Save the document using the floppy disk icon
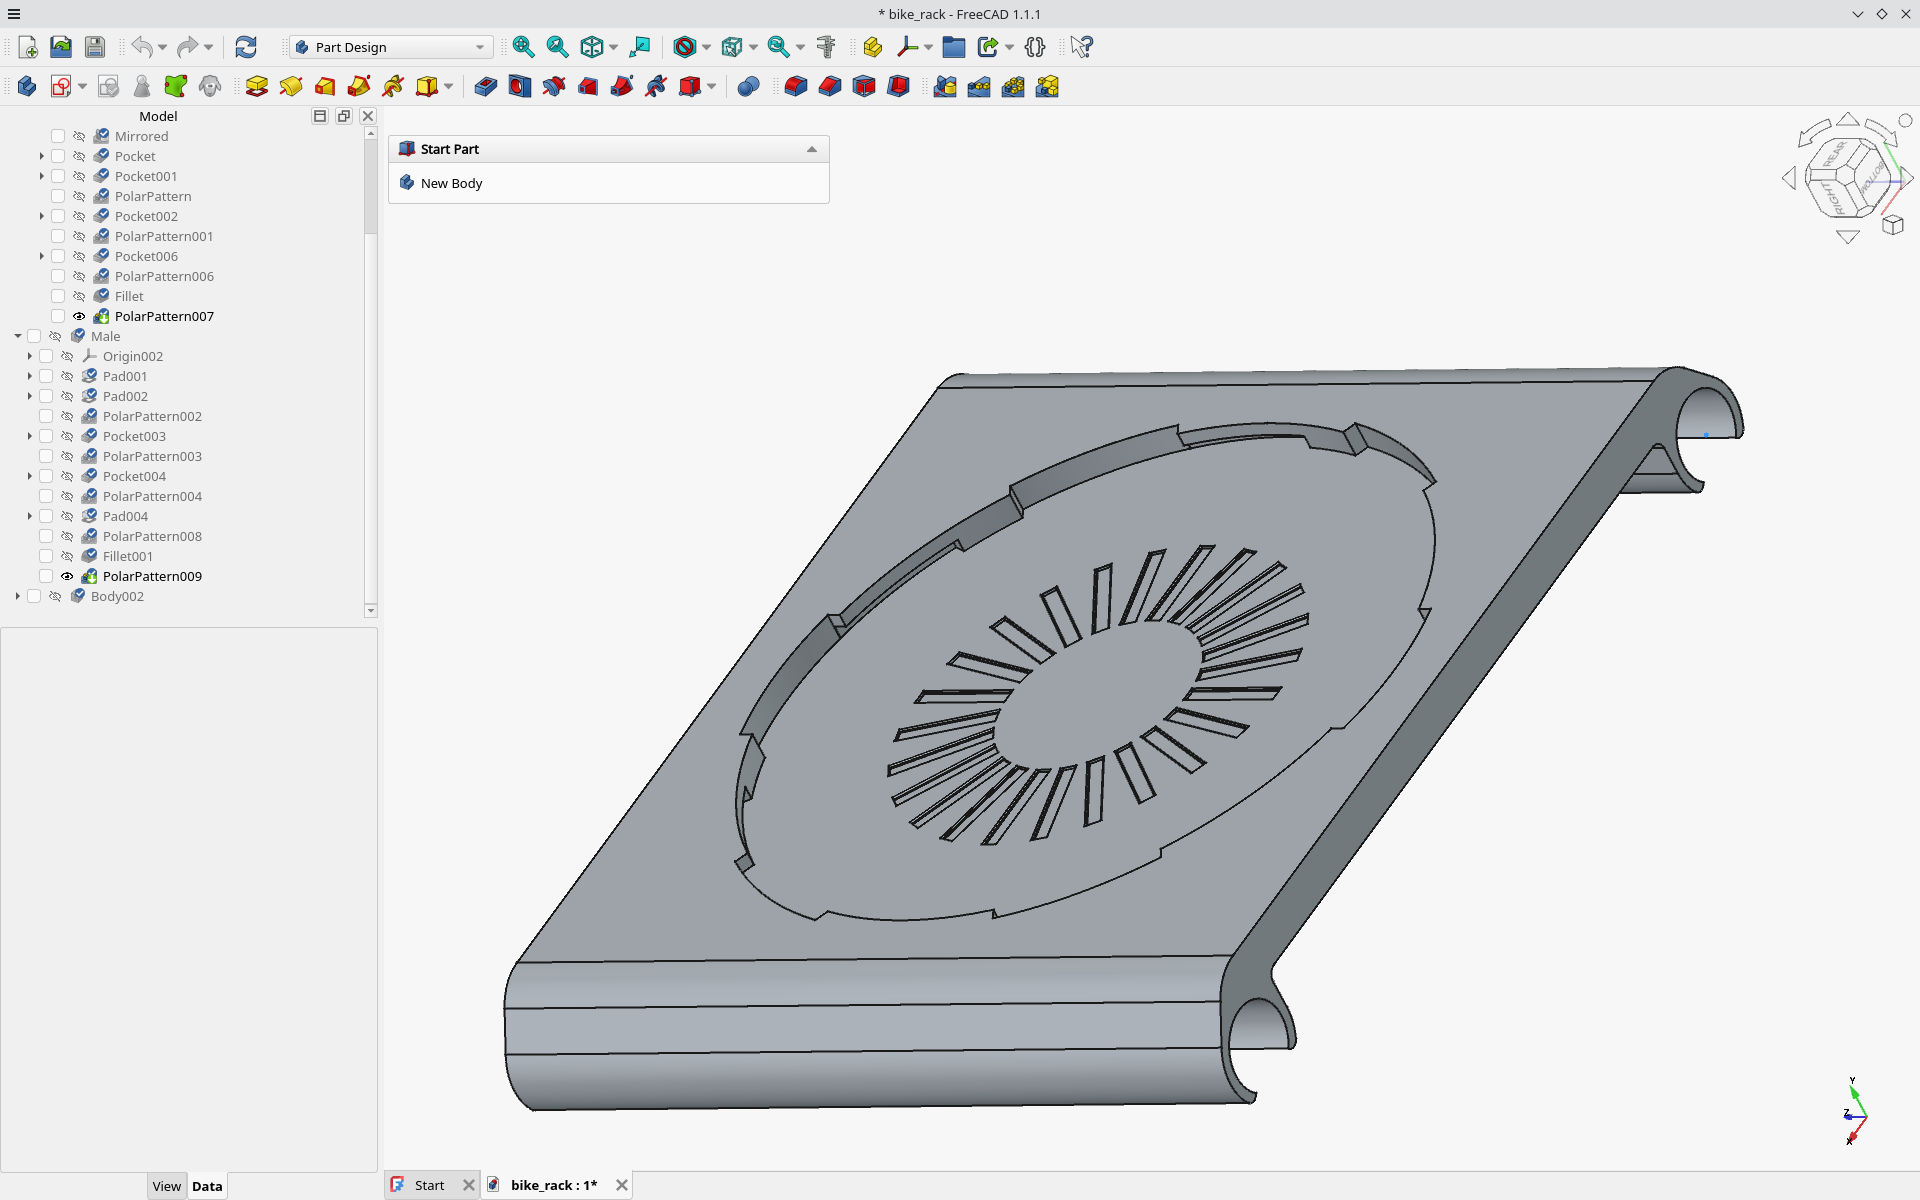The height and width of the screenshot is (1200, 1920). pyautogui.click(x=95, y=47)
